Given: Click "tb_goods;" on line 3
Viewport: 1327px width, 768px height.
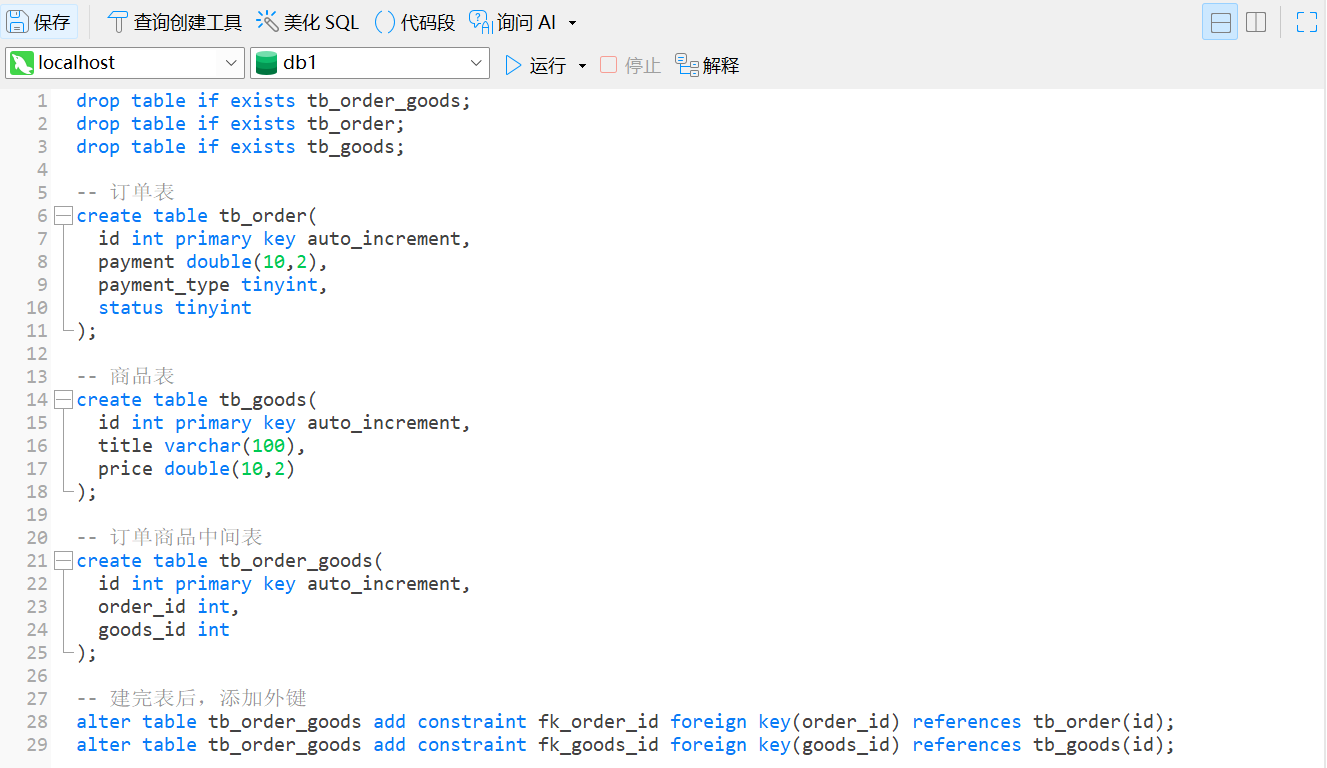Looking at the screenshot, I should [356, 147].
